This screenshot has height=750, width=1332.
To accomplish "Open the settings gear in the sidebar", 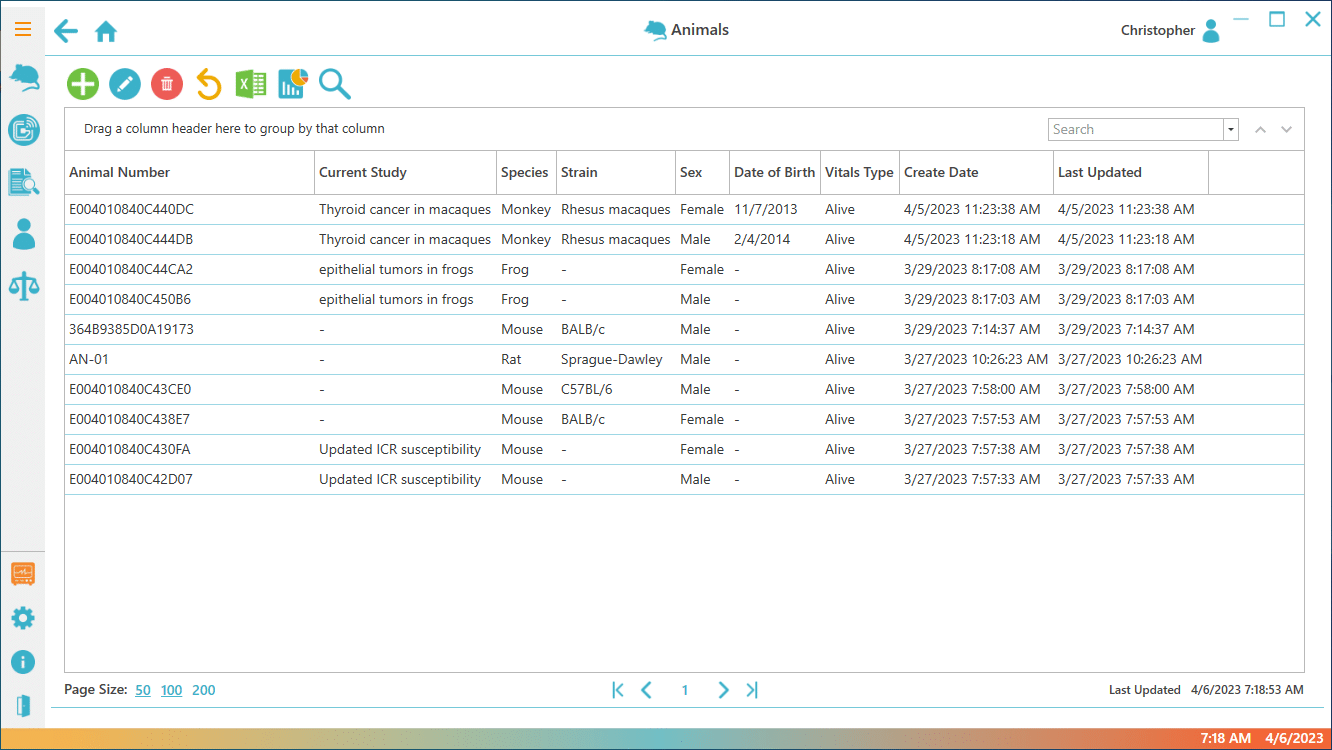I will click(x=23, y=618).
